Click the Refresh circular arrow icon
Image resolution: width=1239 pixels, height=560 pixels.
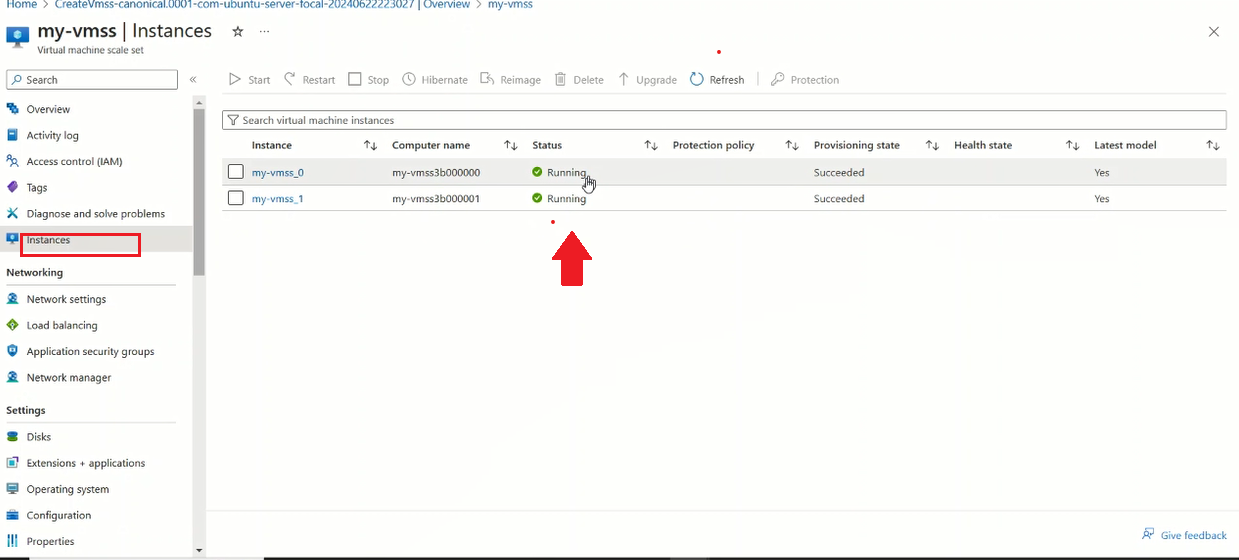point(697,79)
